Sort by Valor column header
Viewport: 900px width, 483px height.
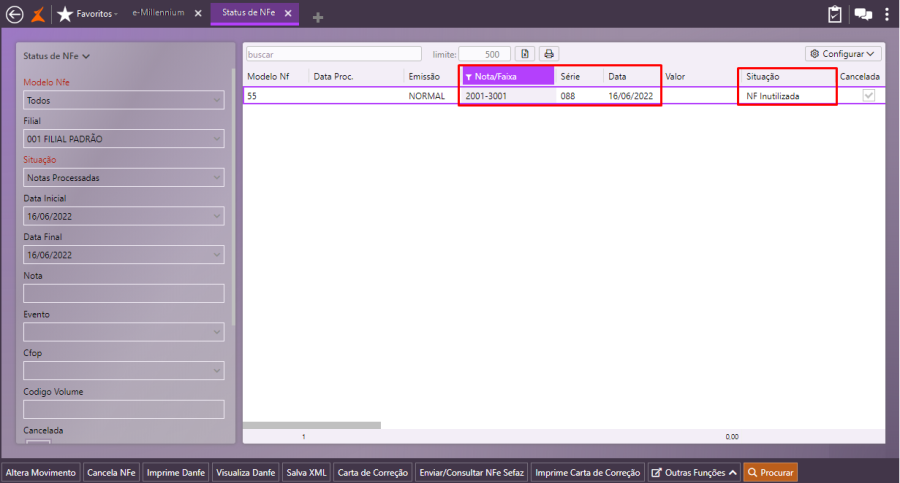pos(675,76)
